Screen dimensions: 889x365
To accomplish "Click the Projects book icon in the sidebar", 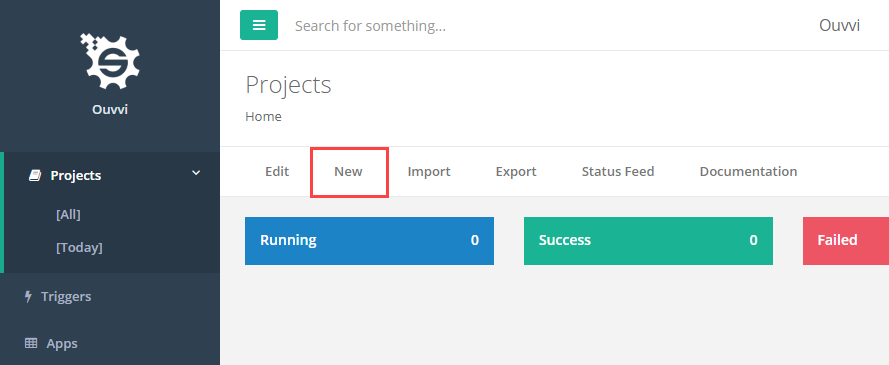I will [x=35, y=176].
